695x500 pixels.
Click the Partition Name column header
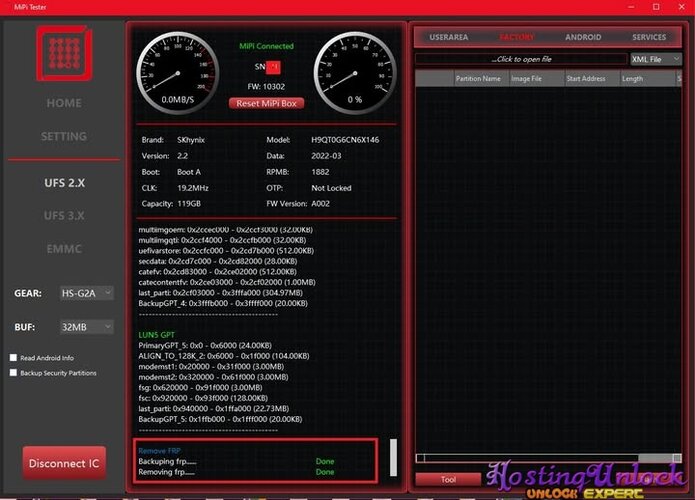481,78
